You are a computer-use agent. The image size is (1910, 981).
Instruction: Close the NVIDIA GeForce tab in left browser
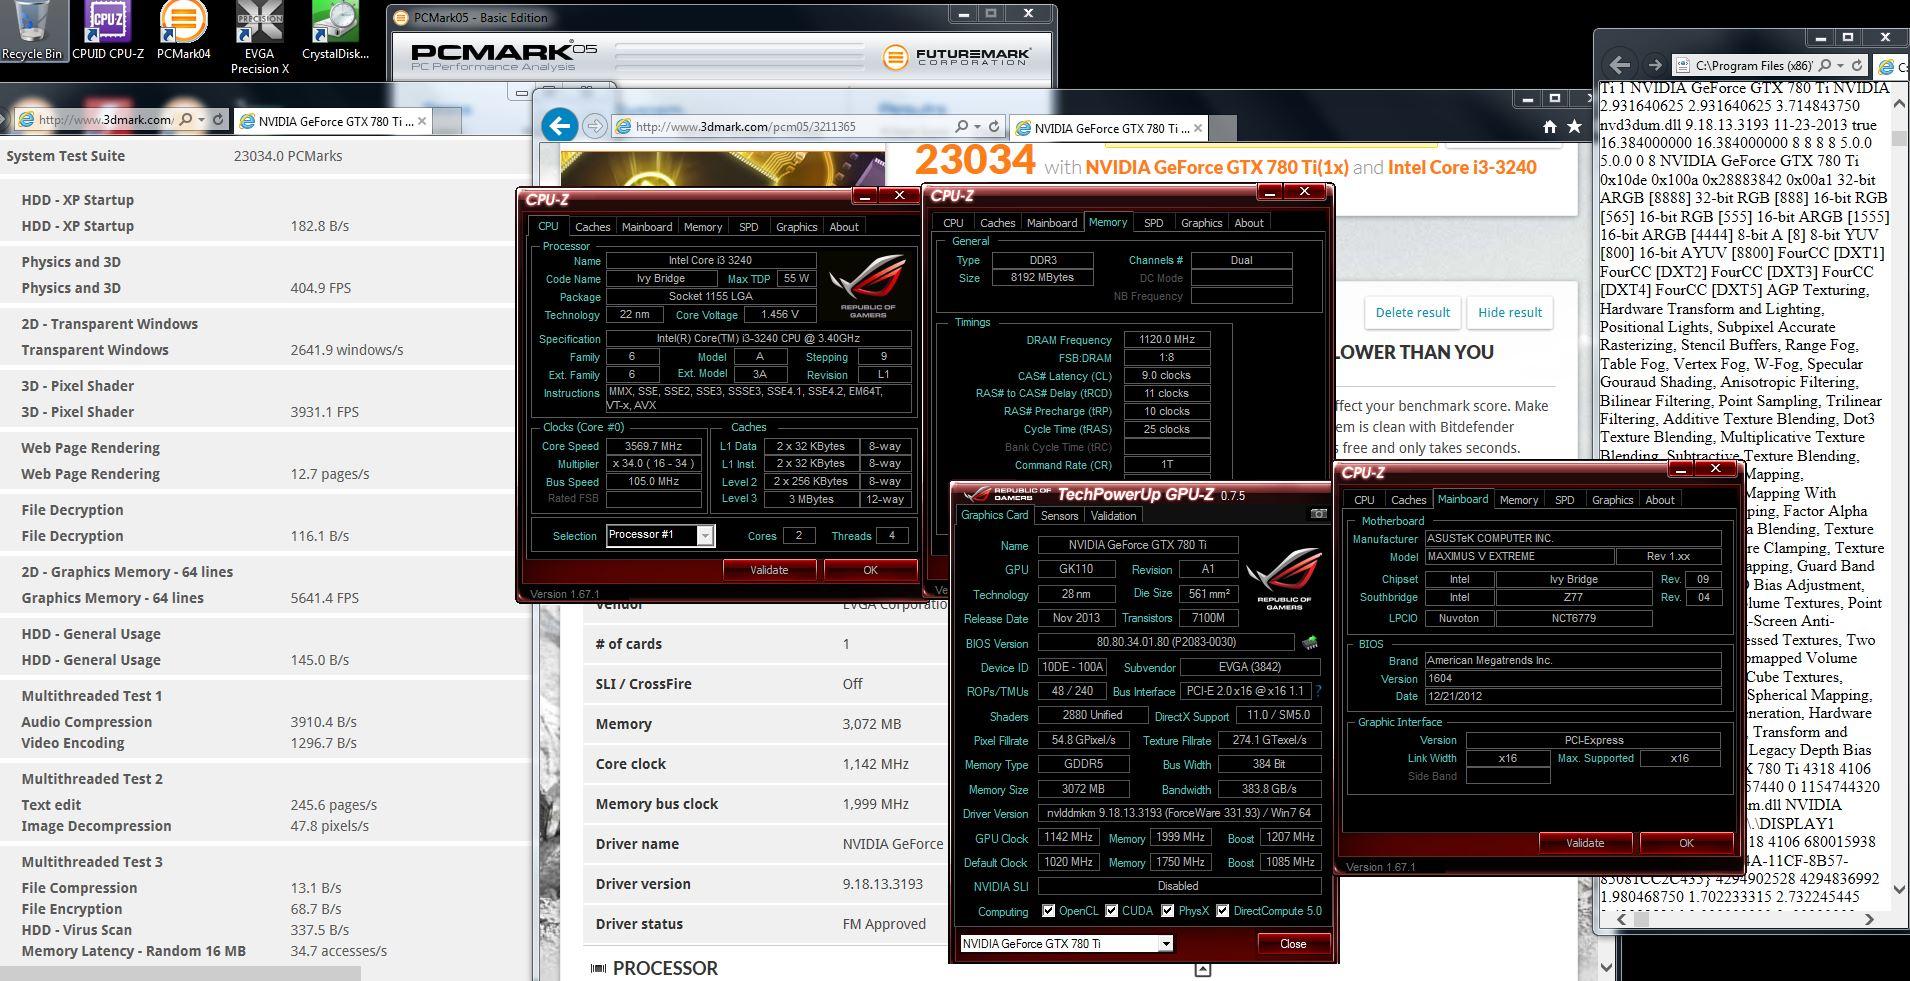tap(422, 121)
